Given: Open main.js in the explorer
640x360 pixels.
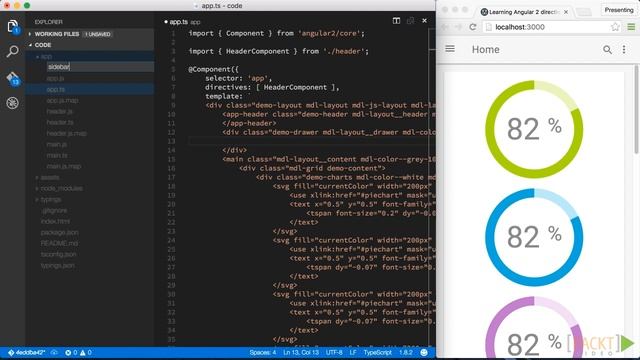Looking at the screenshot, I should (x=56, y=144).
